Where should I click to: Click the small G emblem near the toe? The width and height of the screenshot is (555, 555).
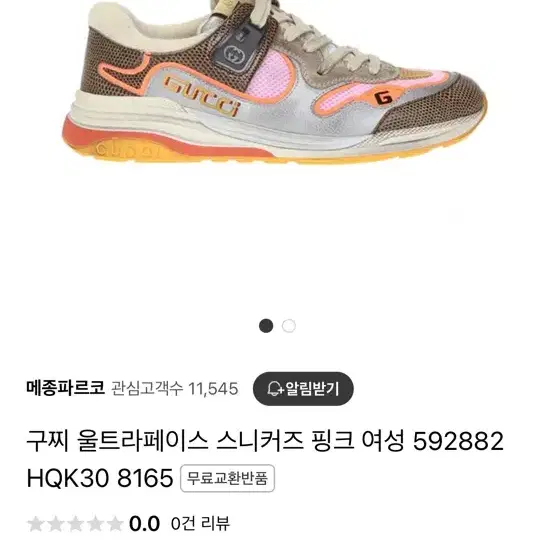pyautogui.click(x=383, y=98)
